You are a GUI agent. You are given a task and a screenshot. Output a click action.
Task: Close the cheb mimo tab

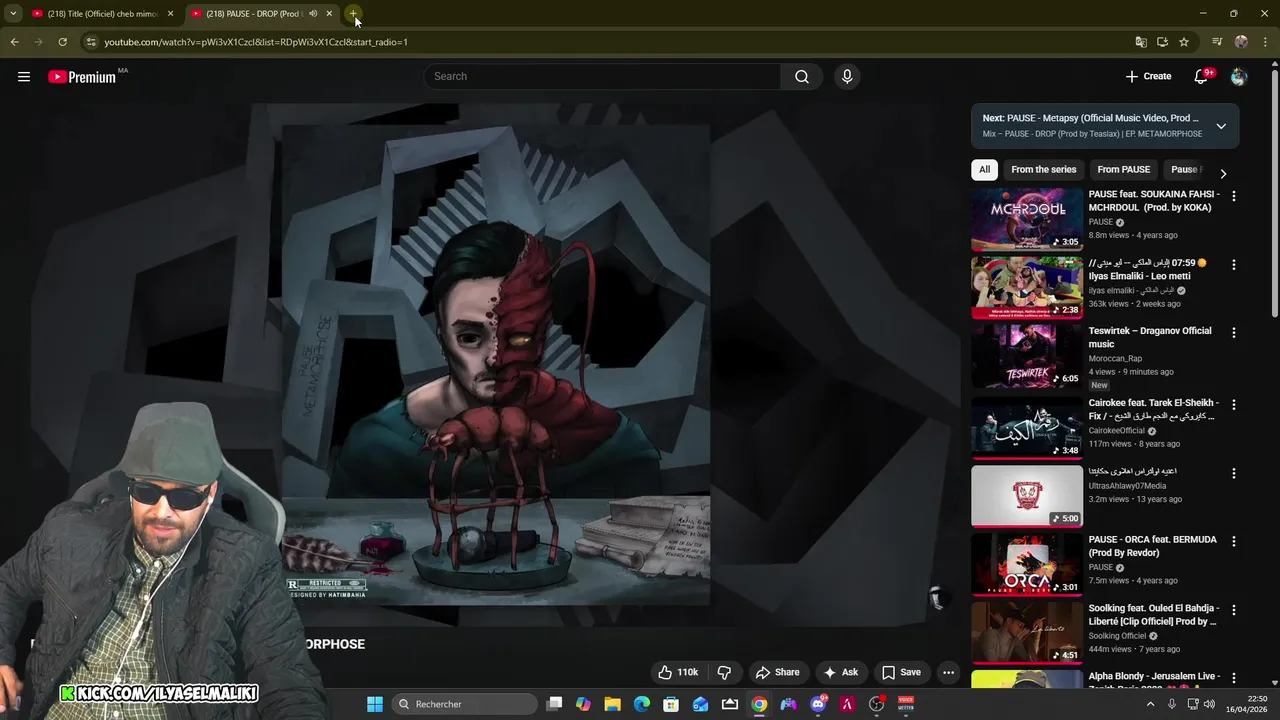click(x=170, y=14)
